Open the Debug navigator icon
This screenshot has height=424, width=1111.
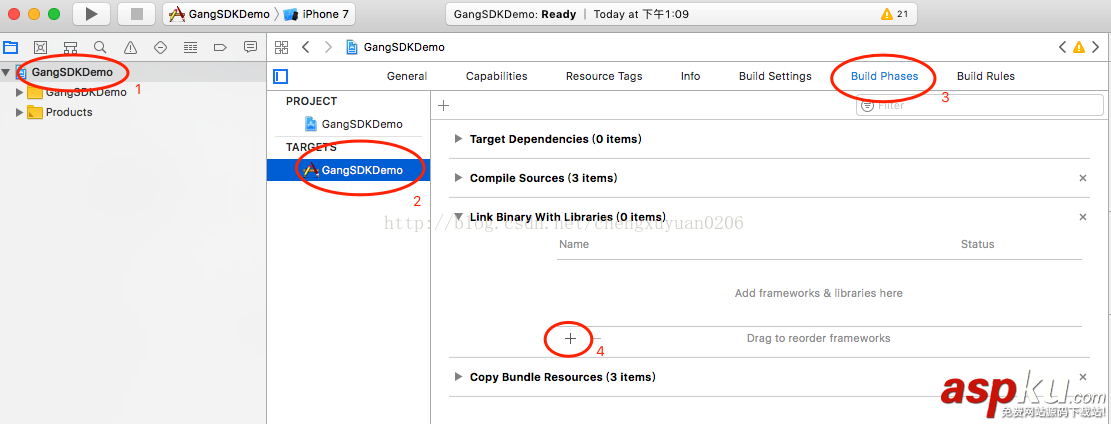click(190, 47)
